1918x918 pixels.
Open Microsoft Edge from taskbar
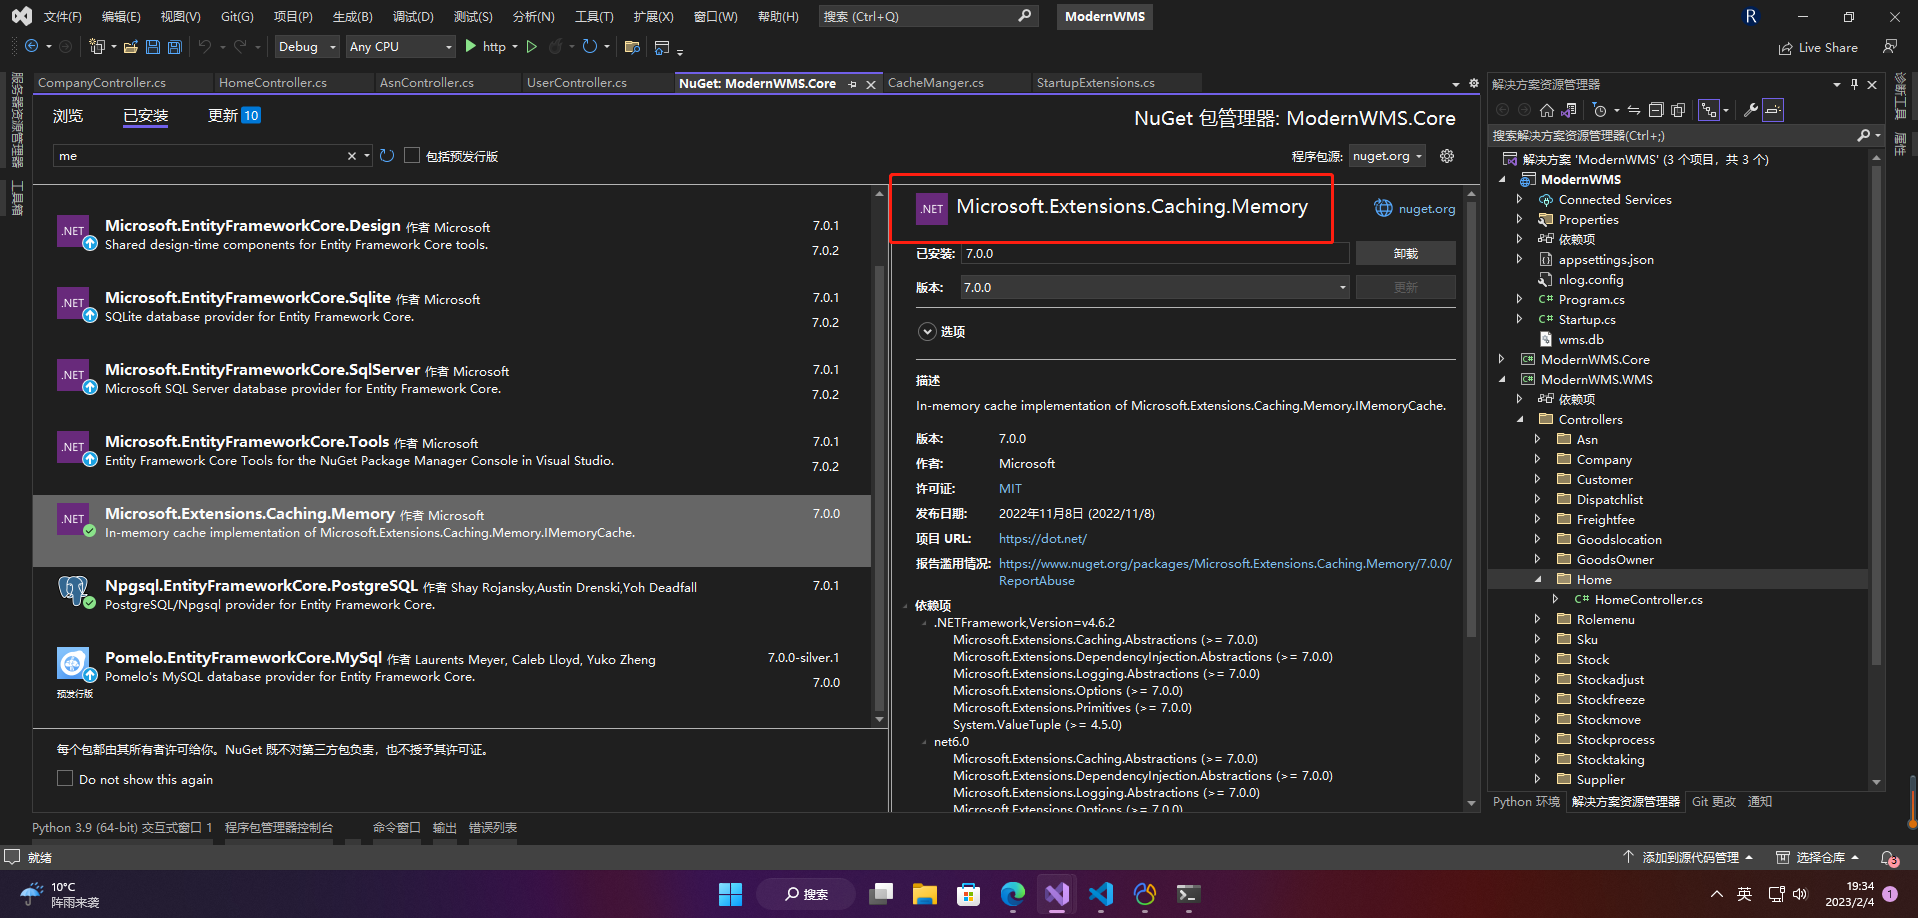(x=1013, y=894)
